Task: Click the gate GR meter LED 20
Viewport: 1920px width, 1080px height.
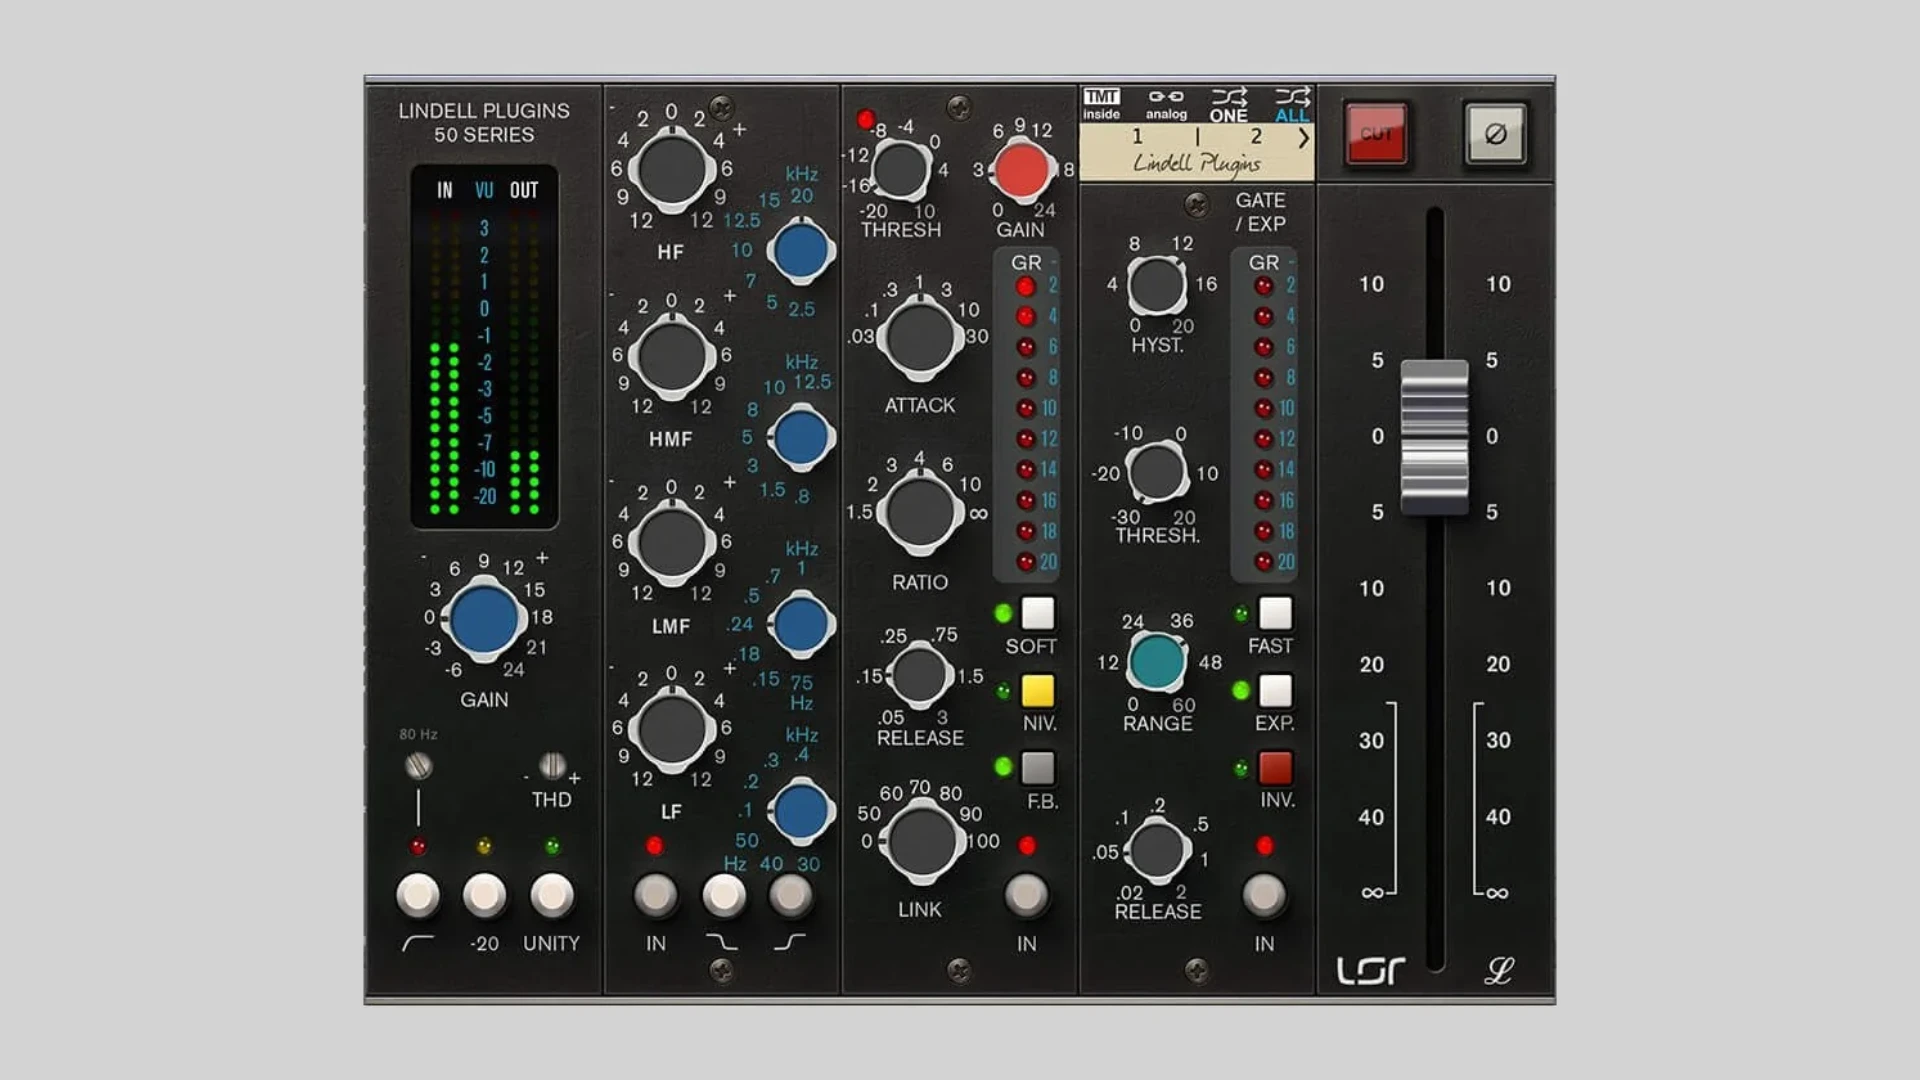Action: 1263,562
